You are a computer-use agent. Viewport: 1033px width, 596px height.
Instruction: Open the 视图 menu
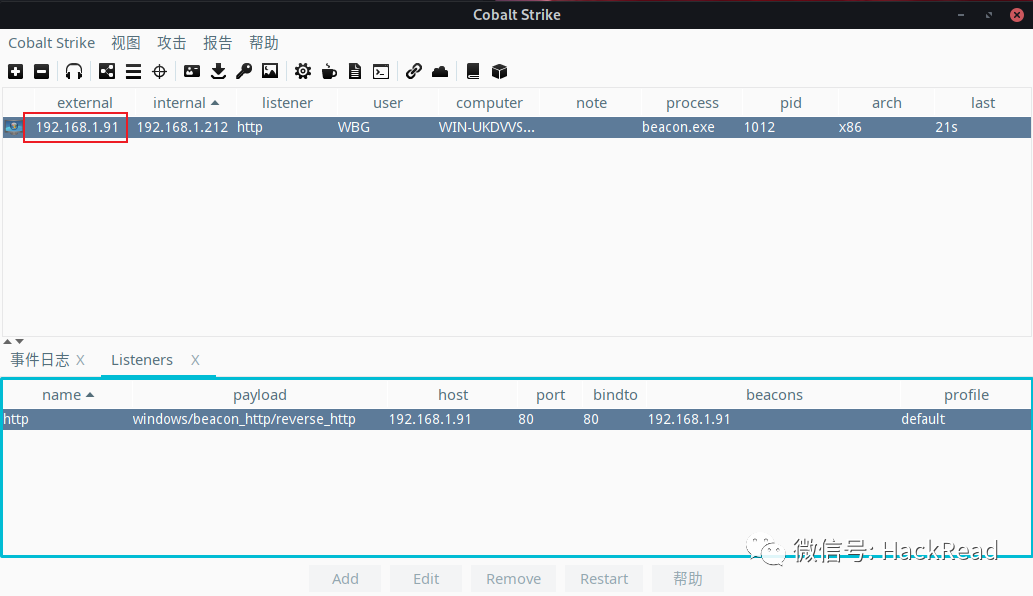click(x=126, y=43)
